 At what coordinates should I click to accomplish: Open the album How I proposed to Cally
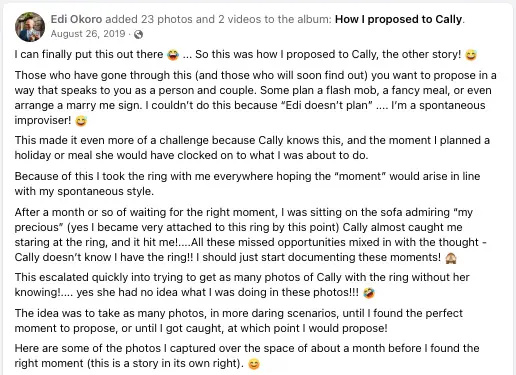(398, 19)
